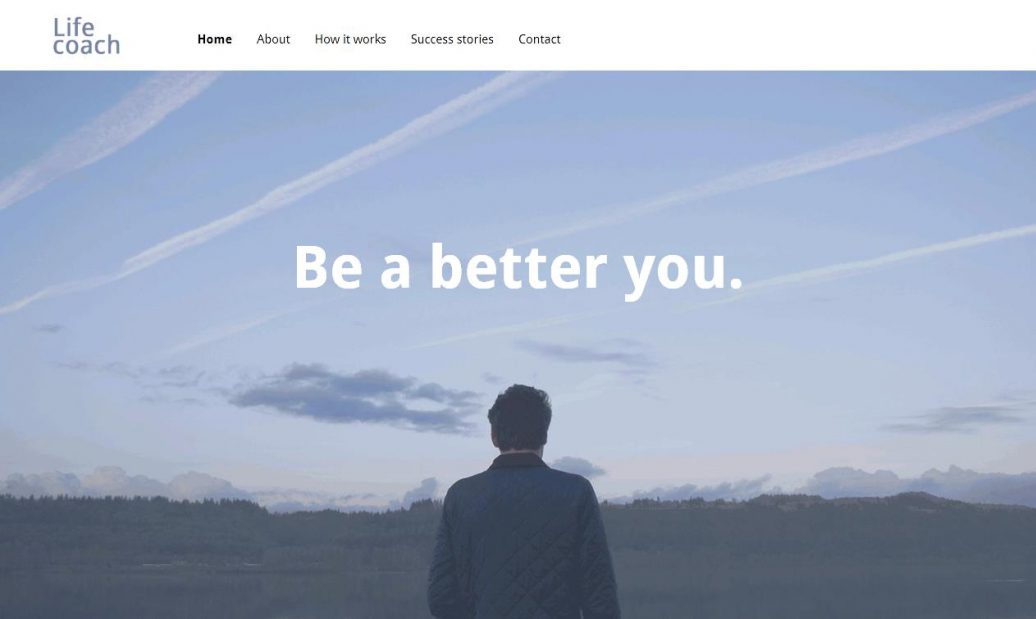Open the Home navigation item
Viewport: 1036px width, 619px height.
[x=215, y=39]
